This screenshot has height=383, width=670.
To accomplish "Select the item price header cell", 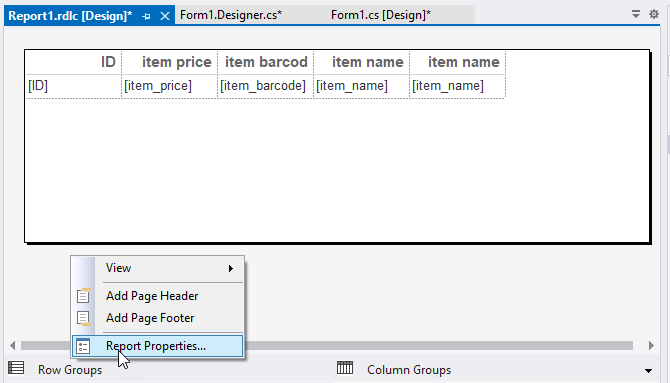I will click(170, 62).
